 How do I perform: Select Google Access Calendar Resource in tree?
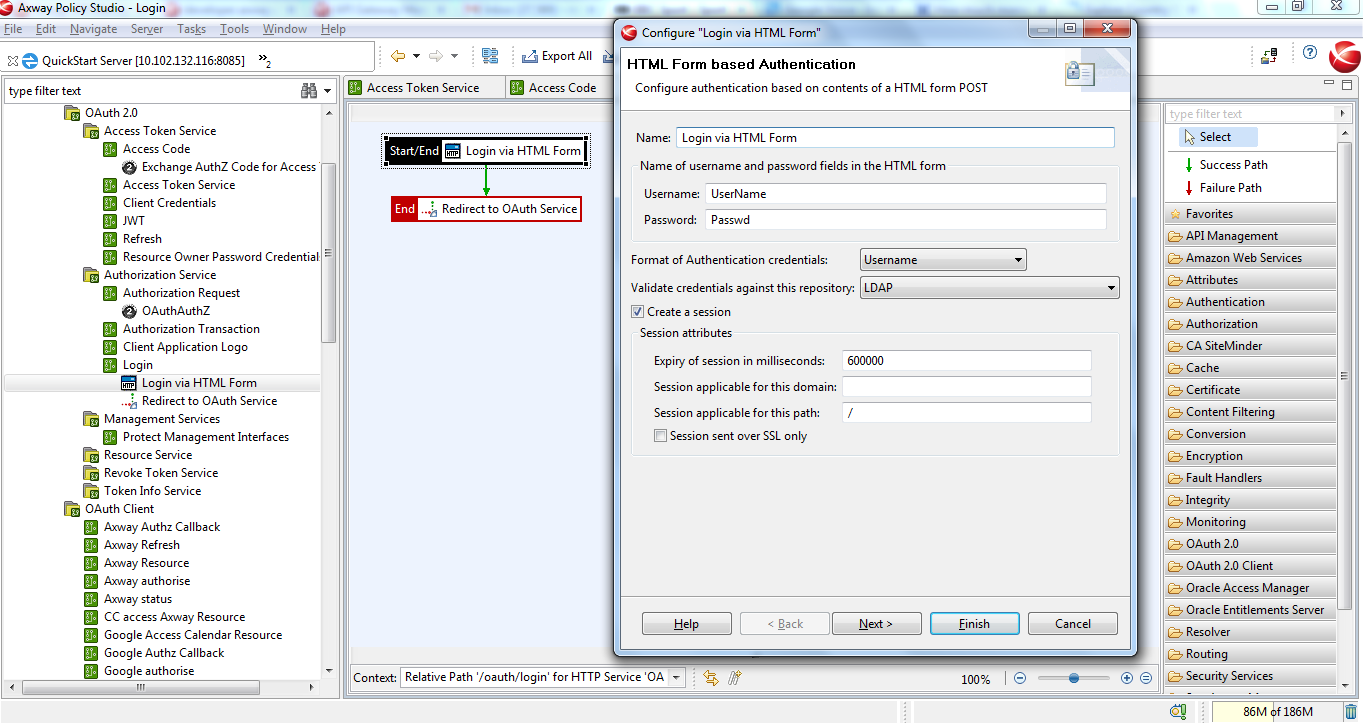coord(193,635)
